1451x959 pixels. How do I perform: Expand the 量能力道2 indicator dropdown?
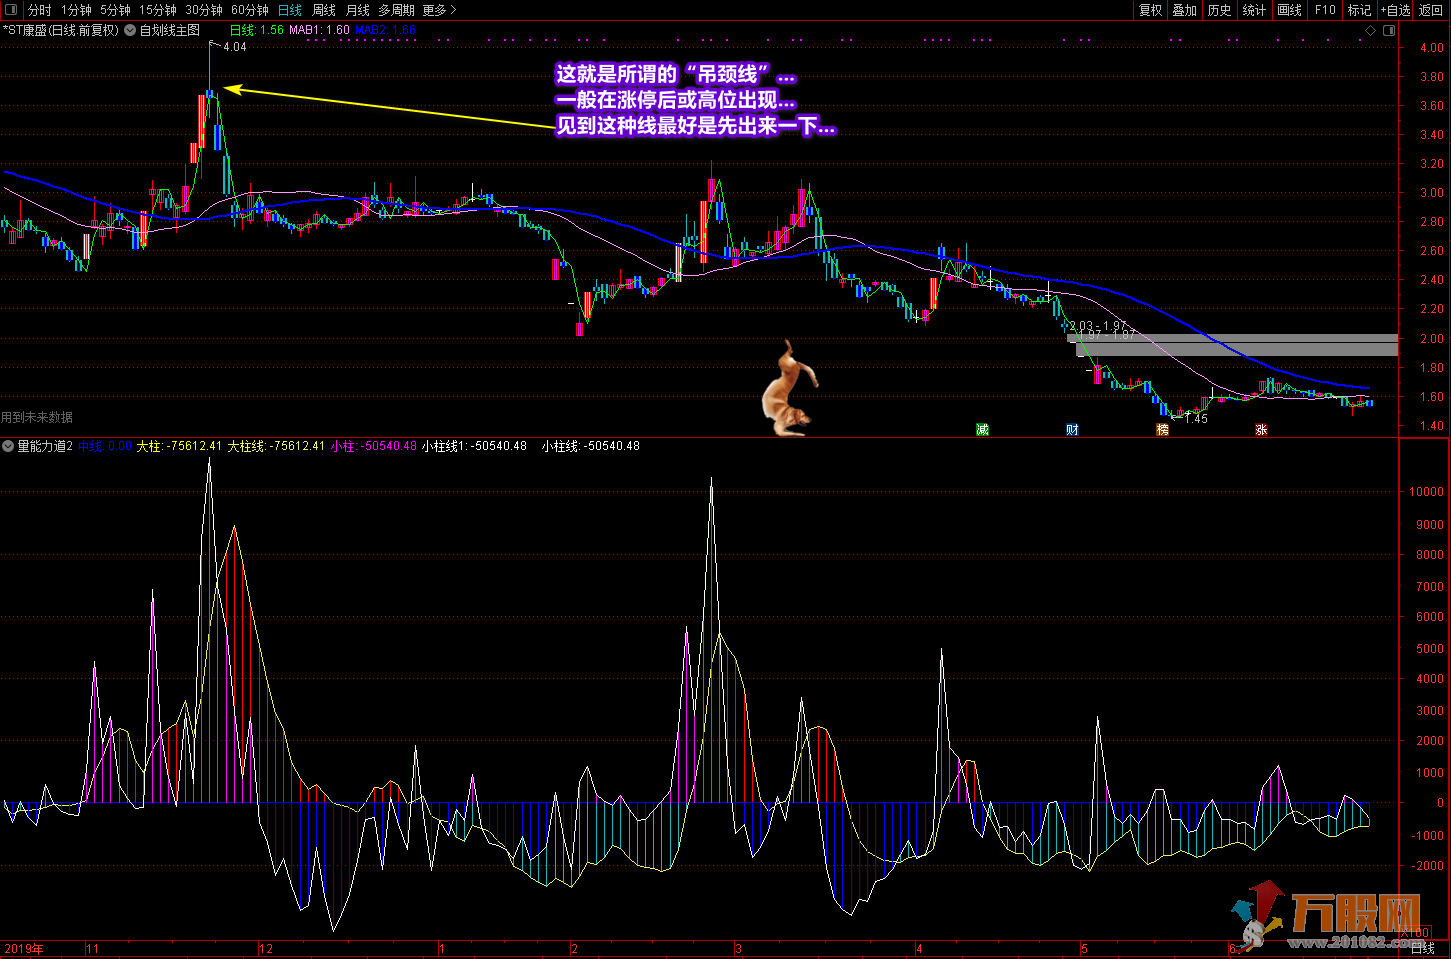coord(8,446)
